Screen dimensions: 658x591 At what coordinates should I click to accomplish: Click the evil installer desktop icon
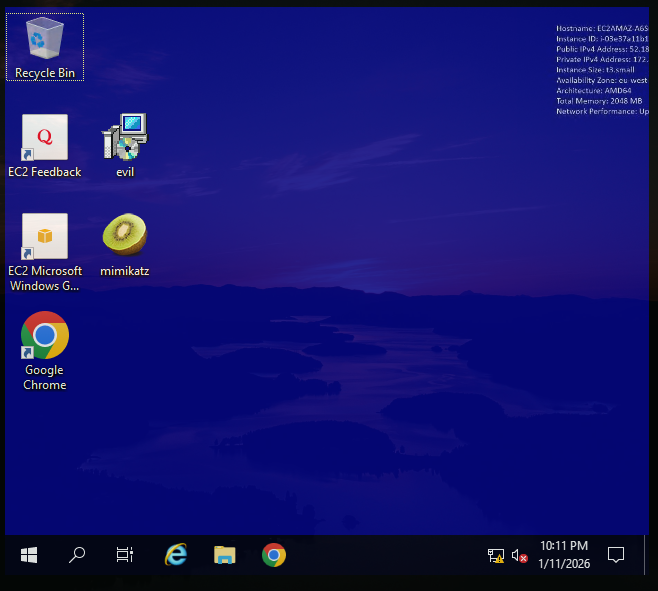point(125,138)
